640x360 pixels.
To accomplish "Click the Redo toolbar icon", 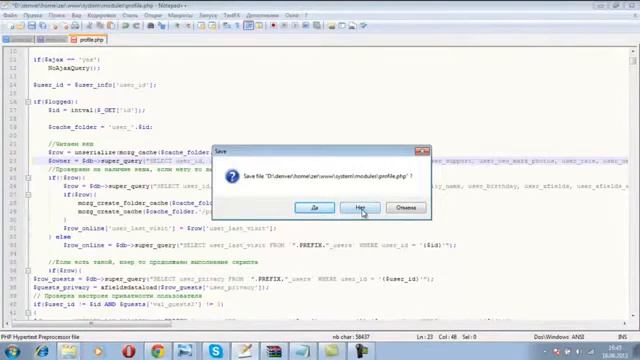I will tap(136, 26).
